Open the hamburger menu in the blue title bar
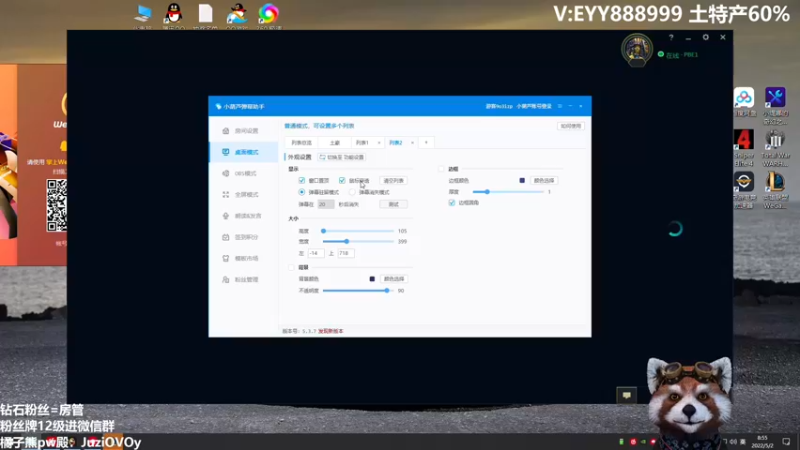Image resolution: width=800 pixels, height=450 pixels. (x=560, y=106)
